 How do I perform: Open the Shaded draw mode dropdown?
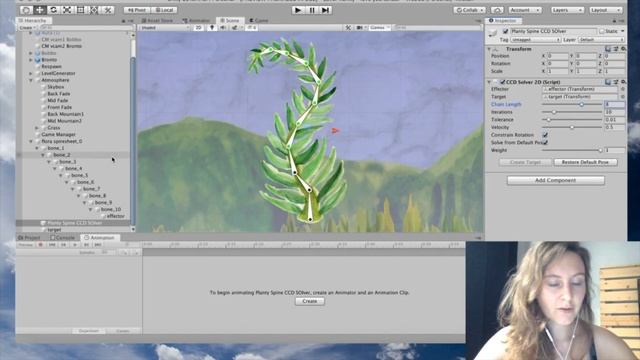[165, 28]
